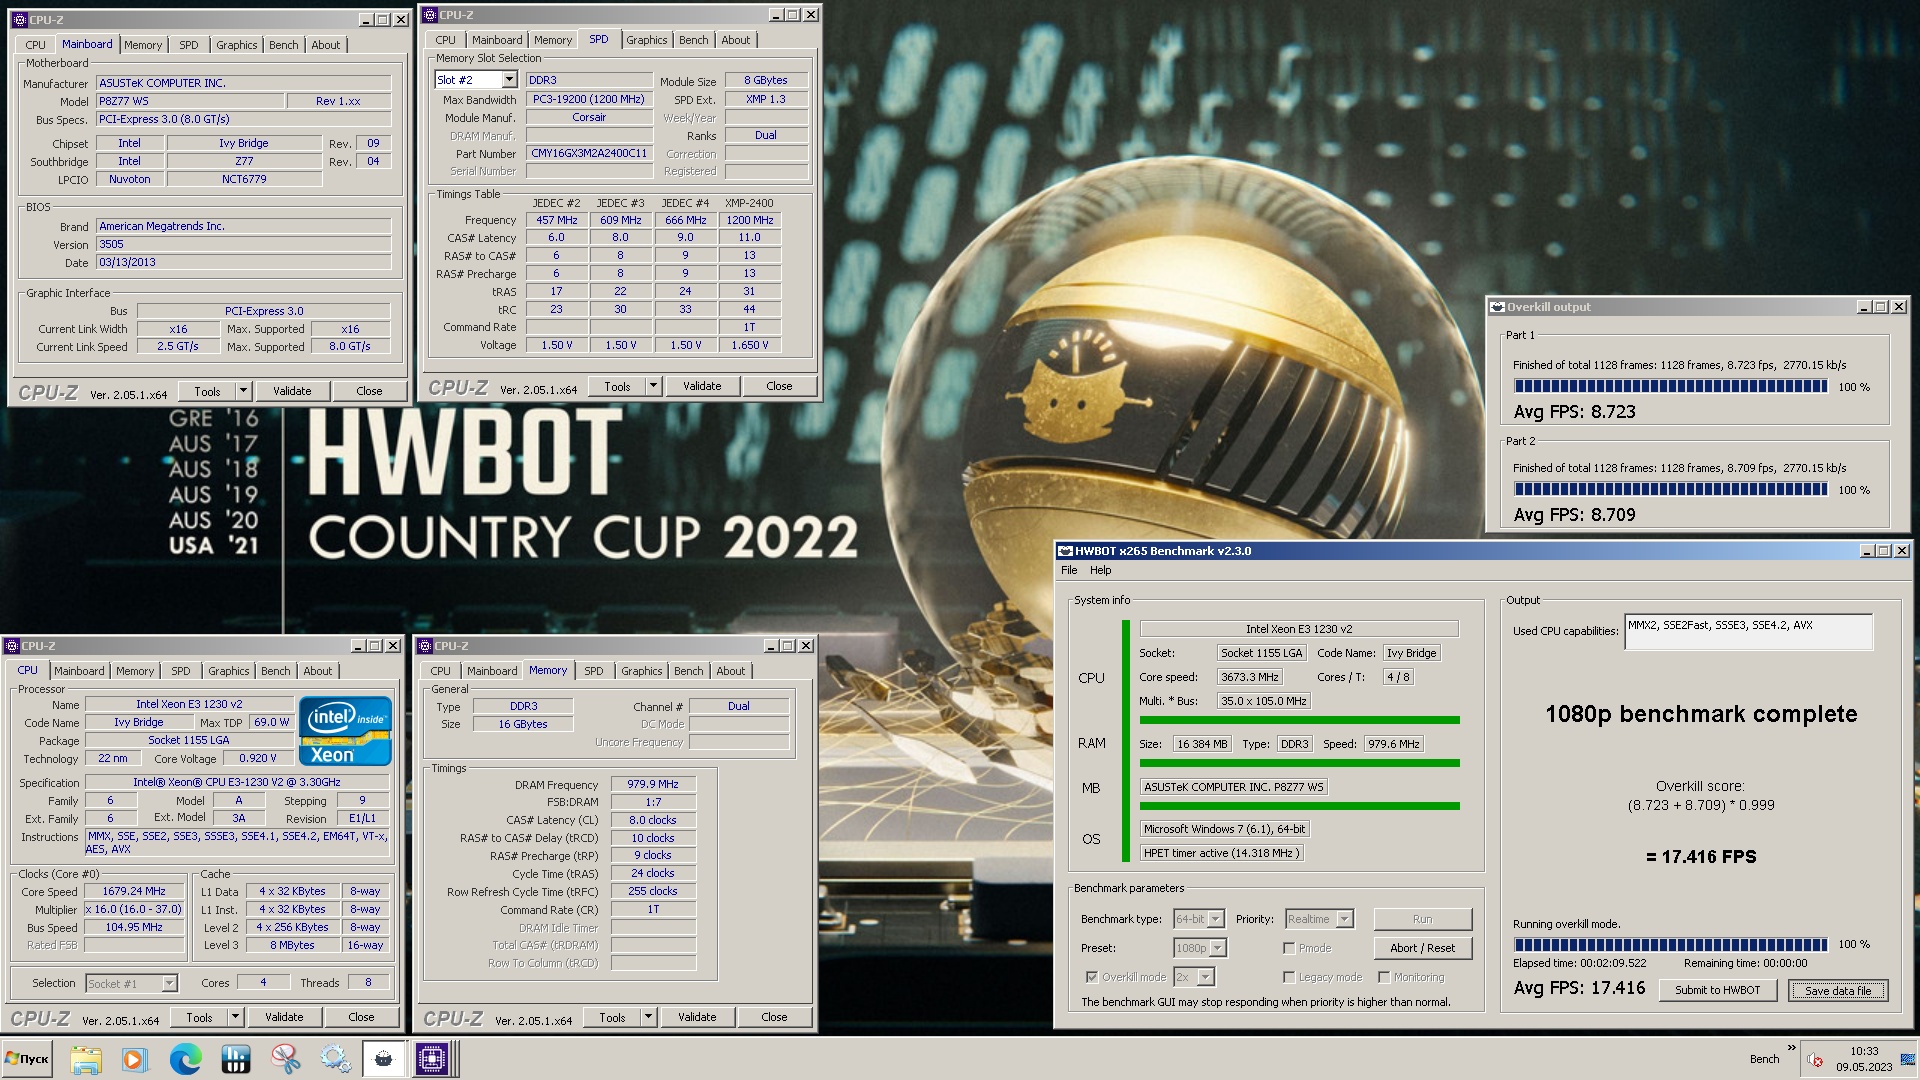Viewport: 1920px width, 1080px height.
Task: Minimize the HWBOT x265 Benchmark window
Action: 1867,551
